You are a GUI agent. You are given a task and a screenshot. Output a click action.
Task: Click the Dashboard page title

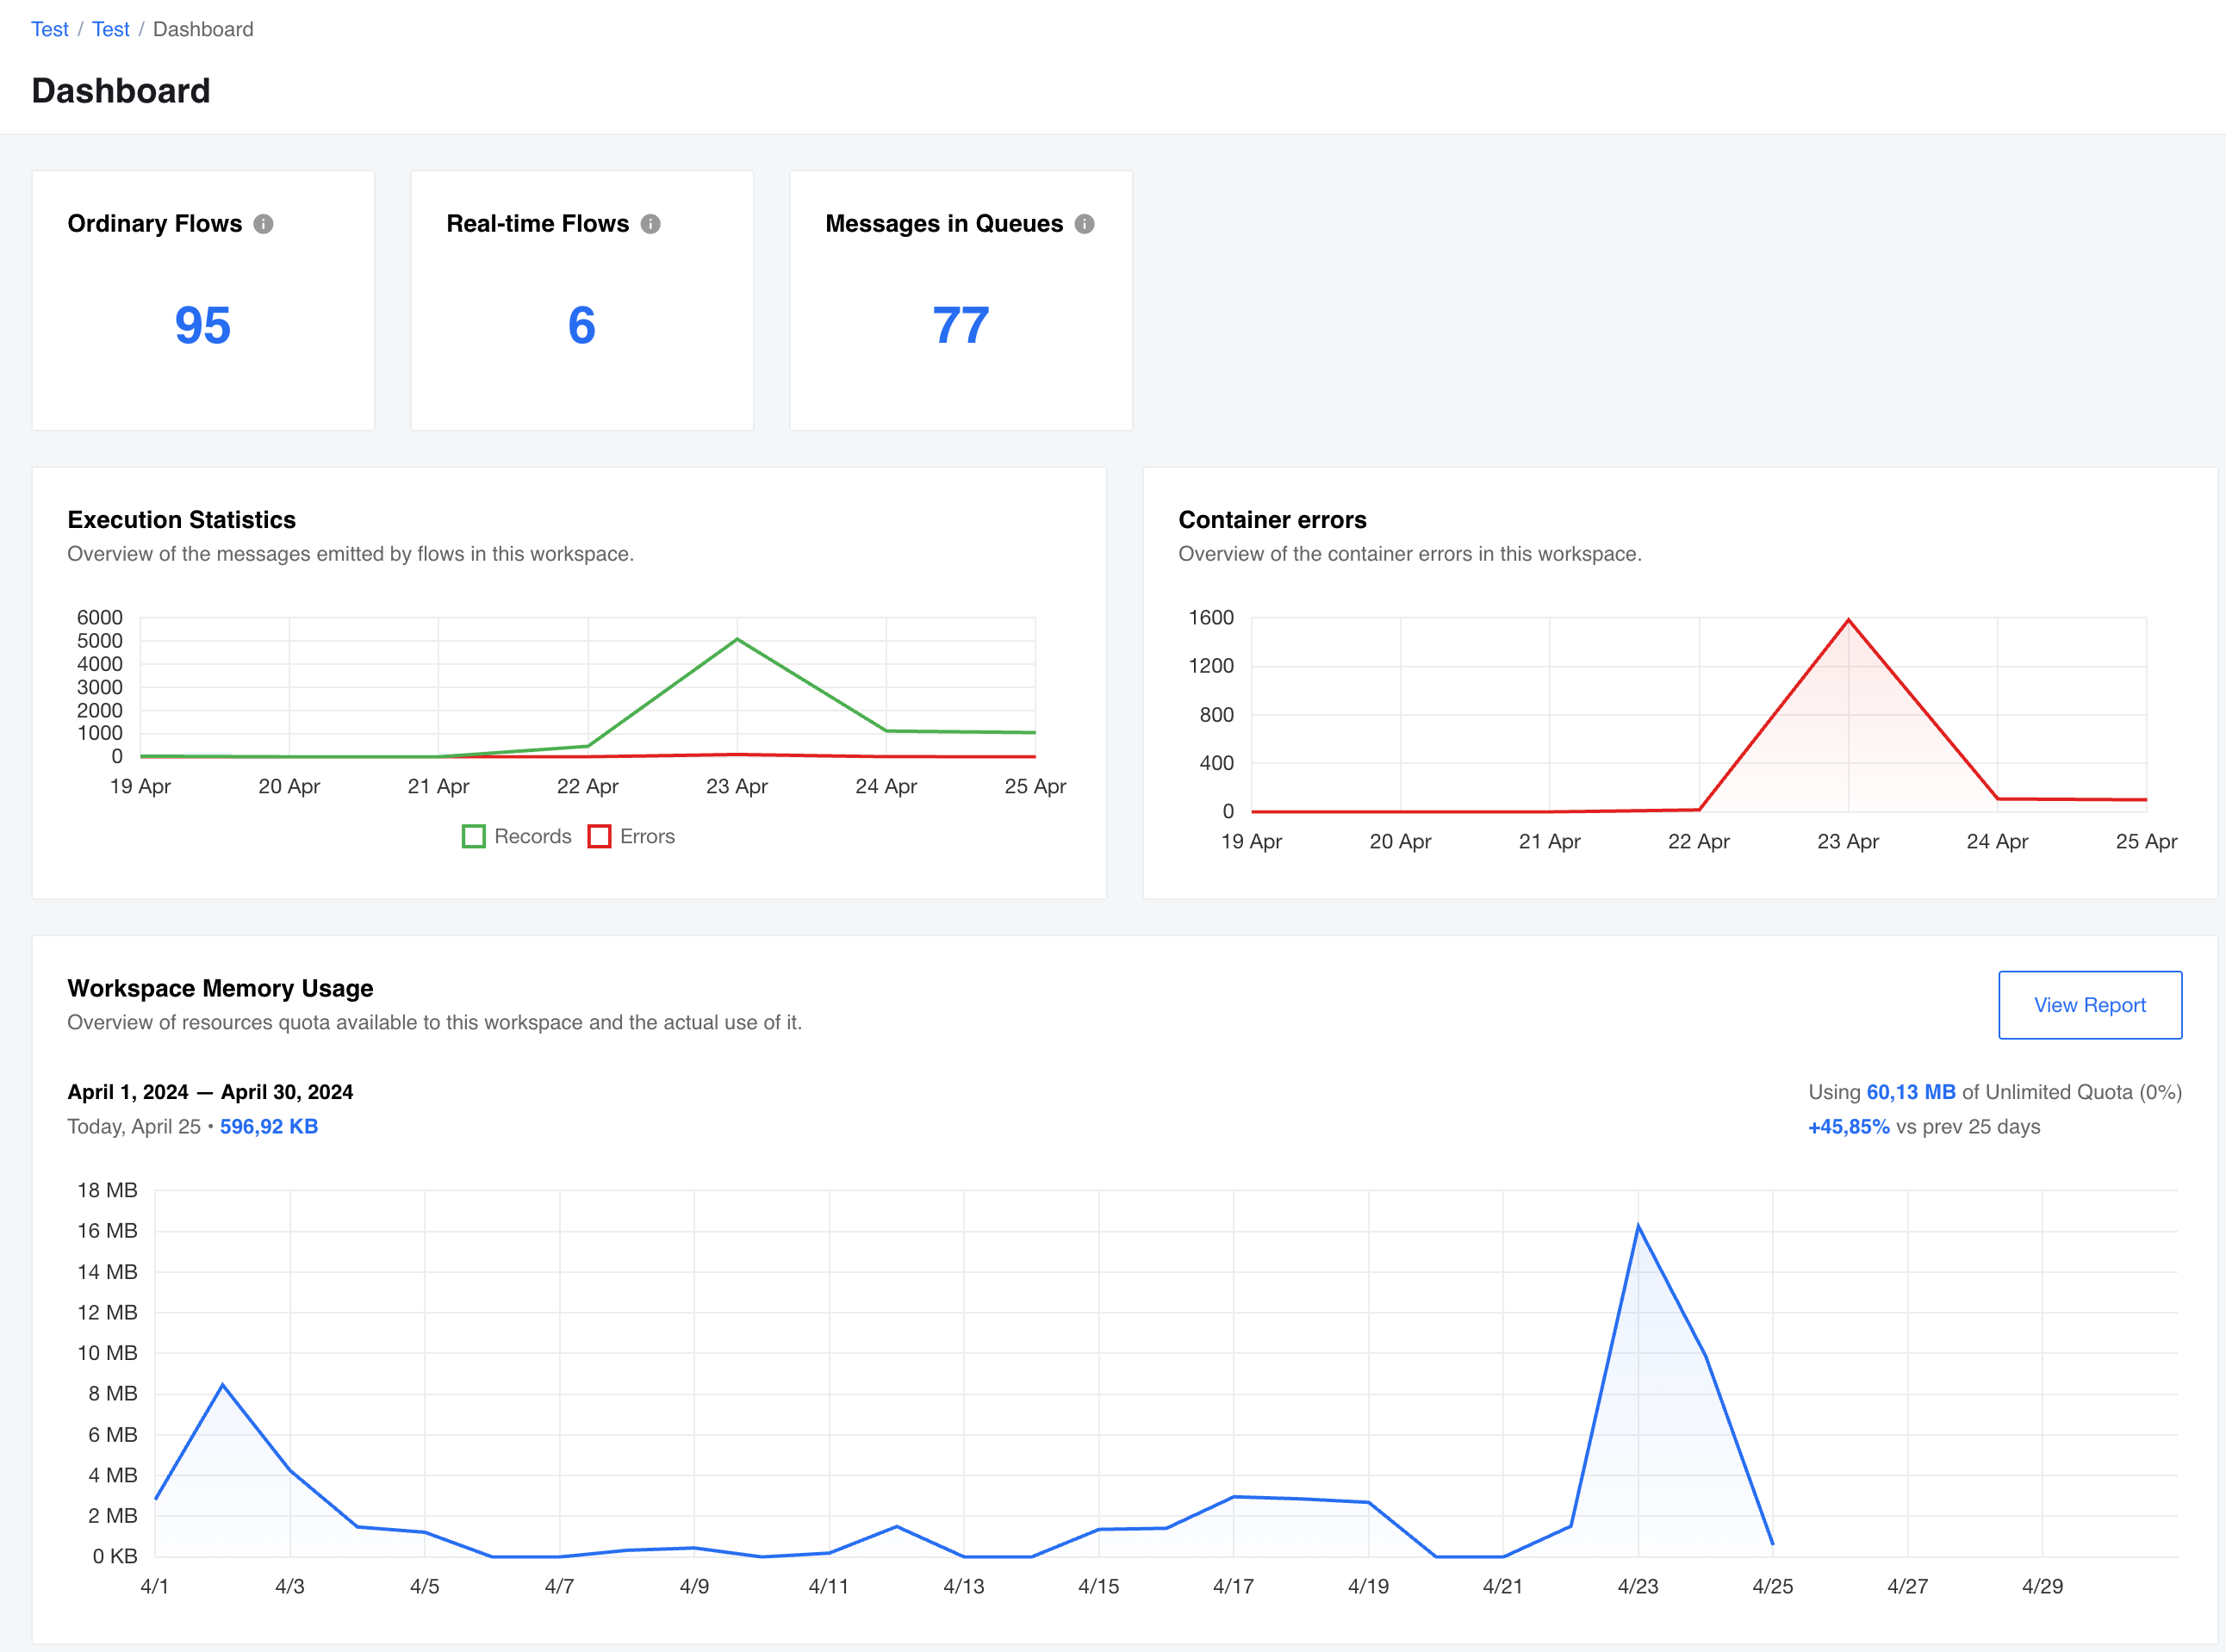point(121,91)
